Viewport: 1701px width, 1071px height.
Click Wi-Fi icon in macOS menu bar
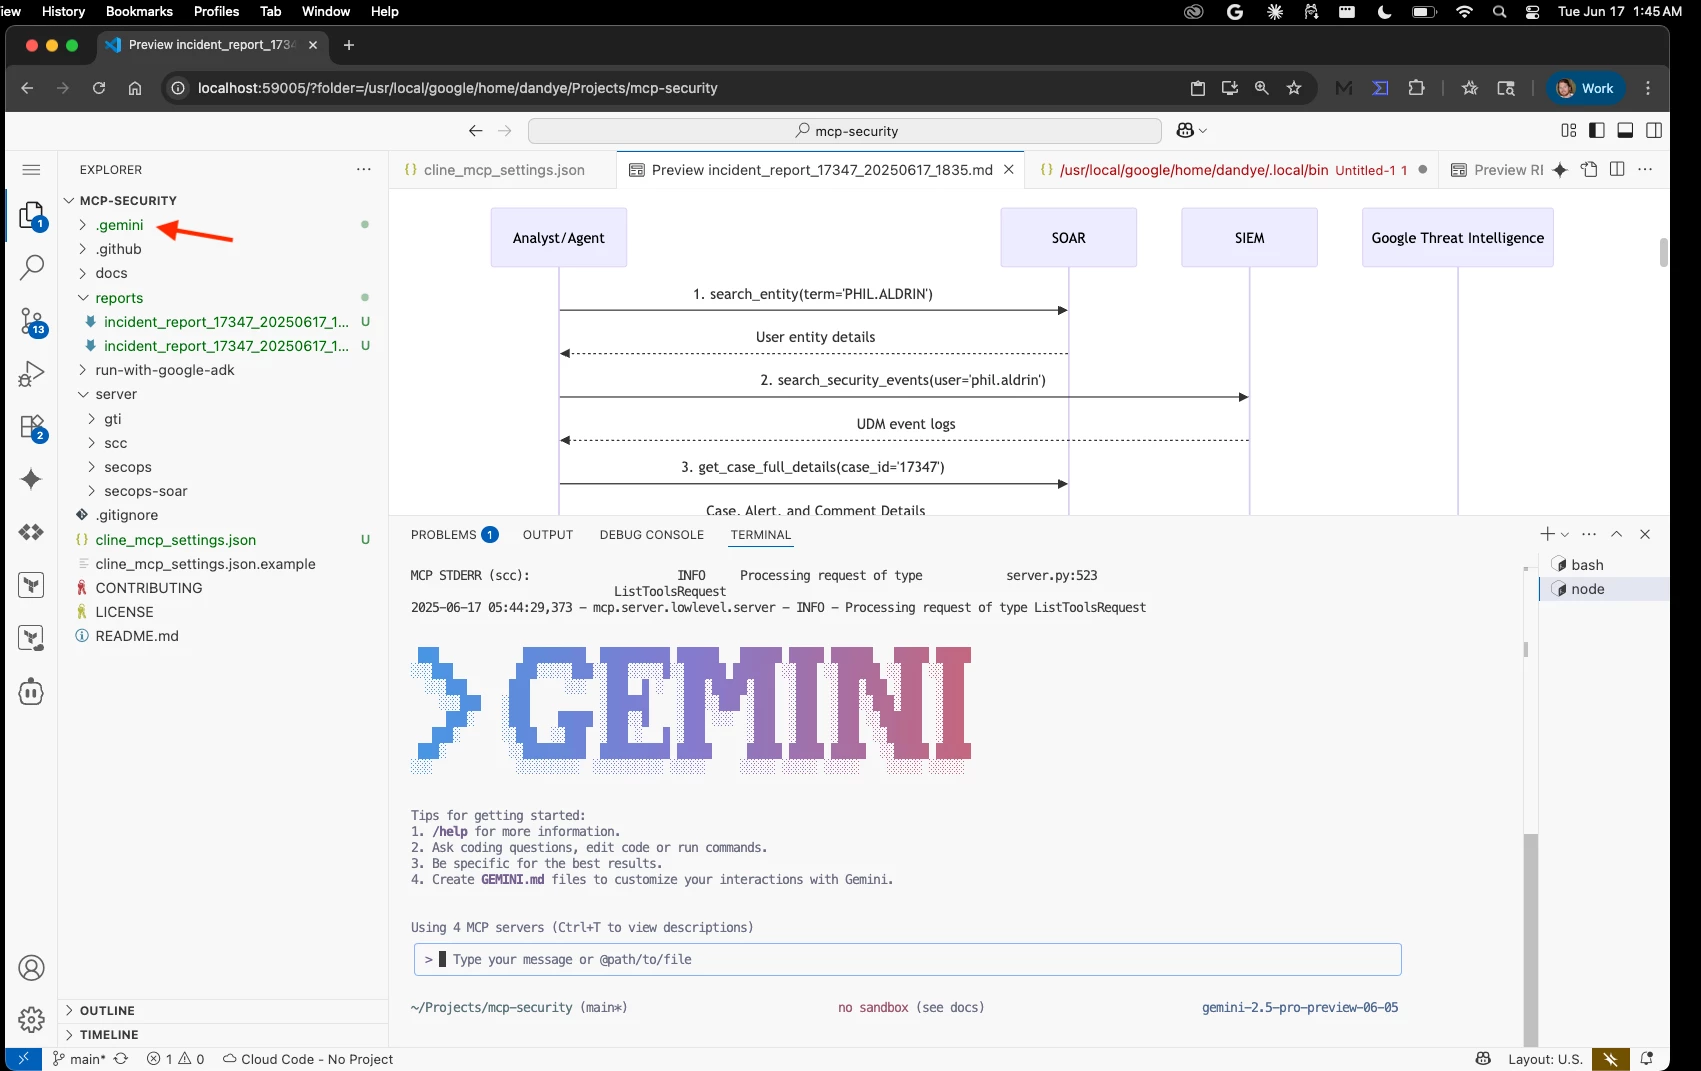1464,11
